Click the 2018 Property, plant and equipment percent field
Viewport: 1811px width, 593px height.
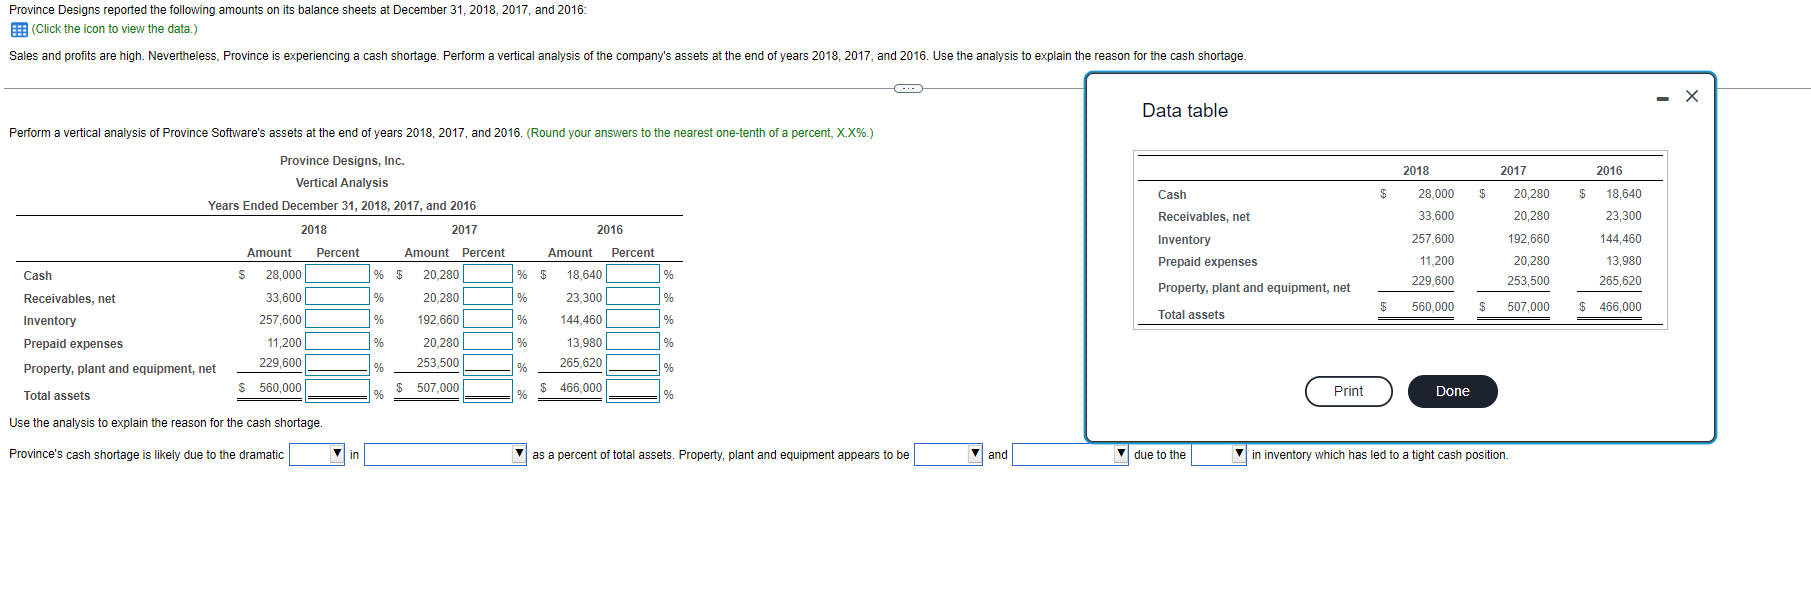[x=338, y=365]
